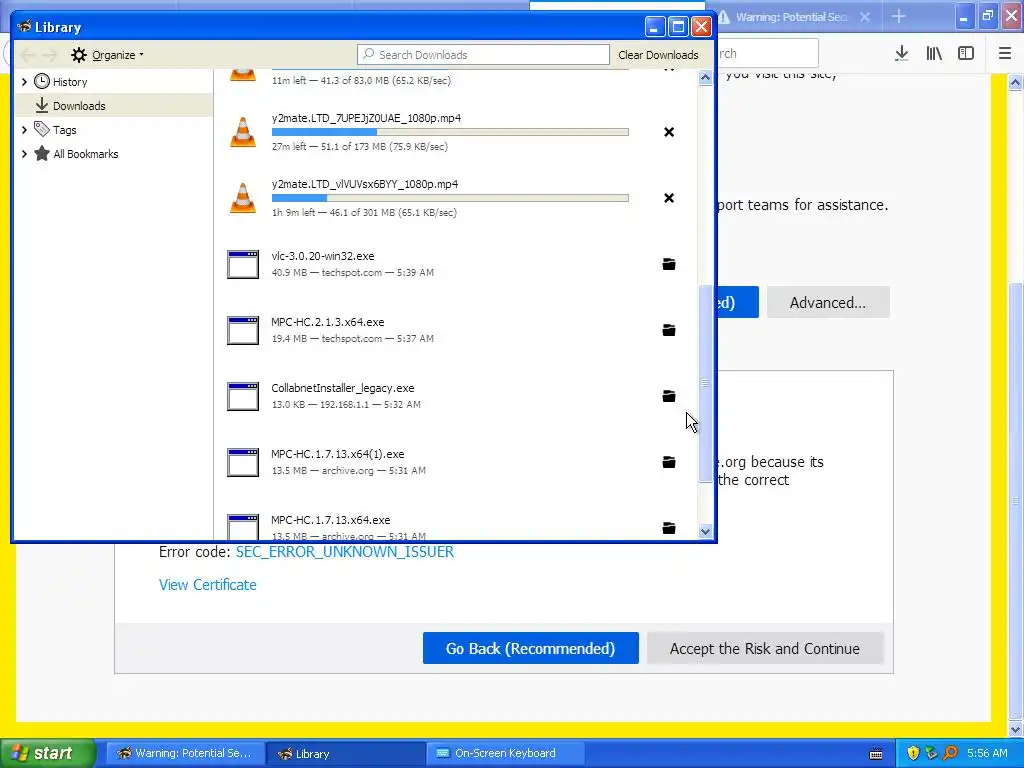Click VLC cone icon of 7UPEJjZ0UAE video
Screen dimensions: 1024x768
243,132
